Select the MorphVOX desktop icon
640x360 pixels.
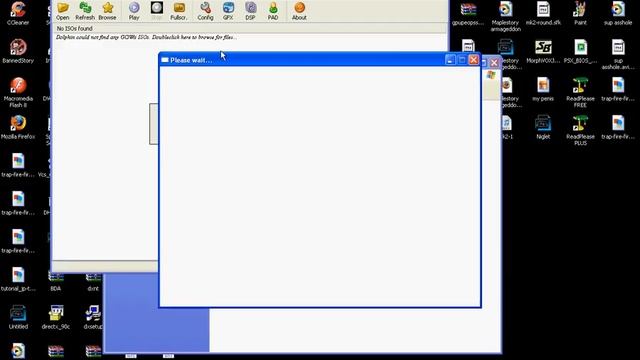543,51
